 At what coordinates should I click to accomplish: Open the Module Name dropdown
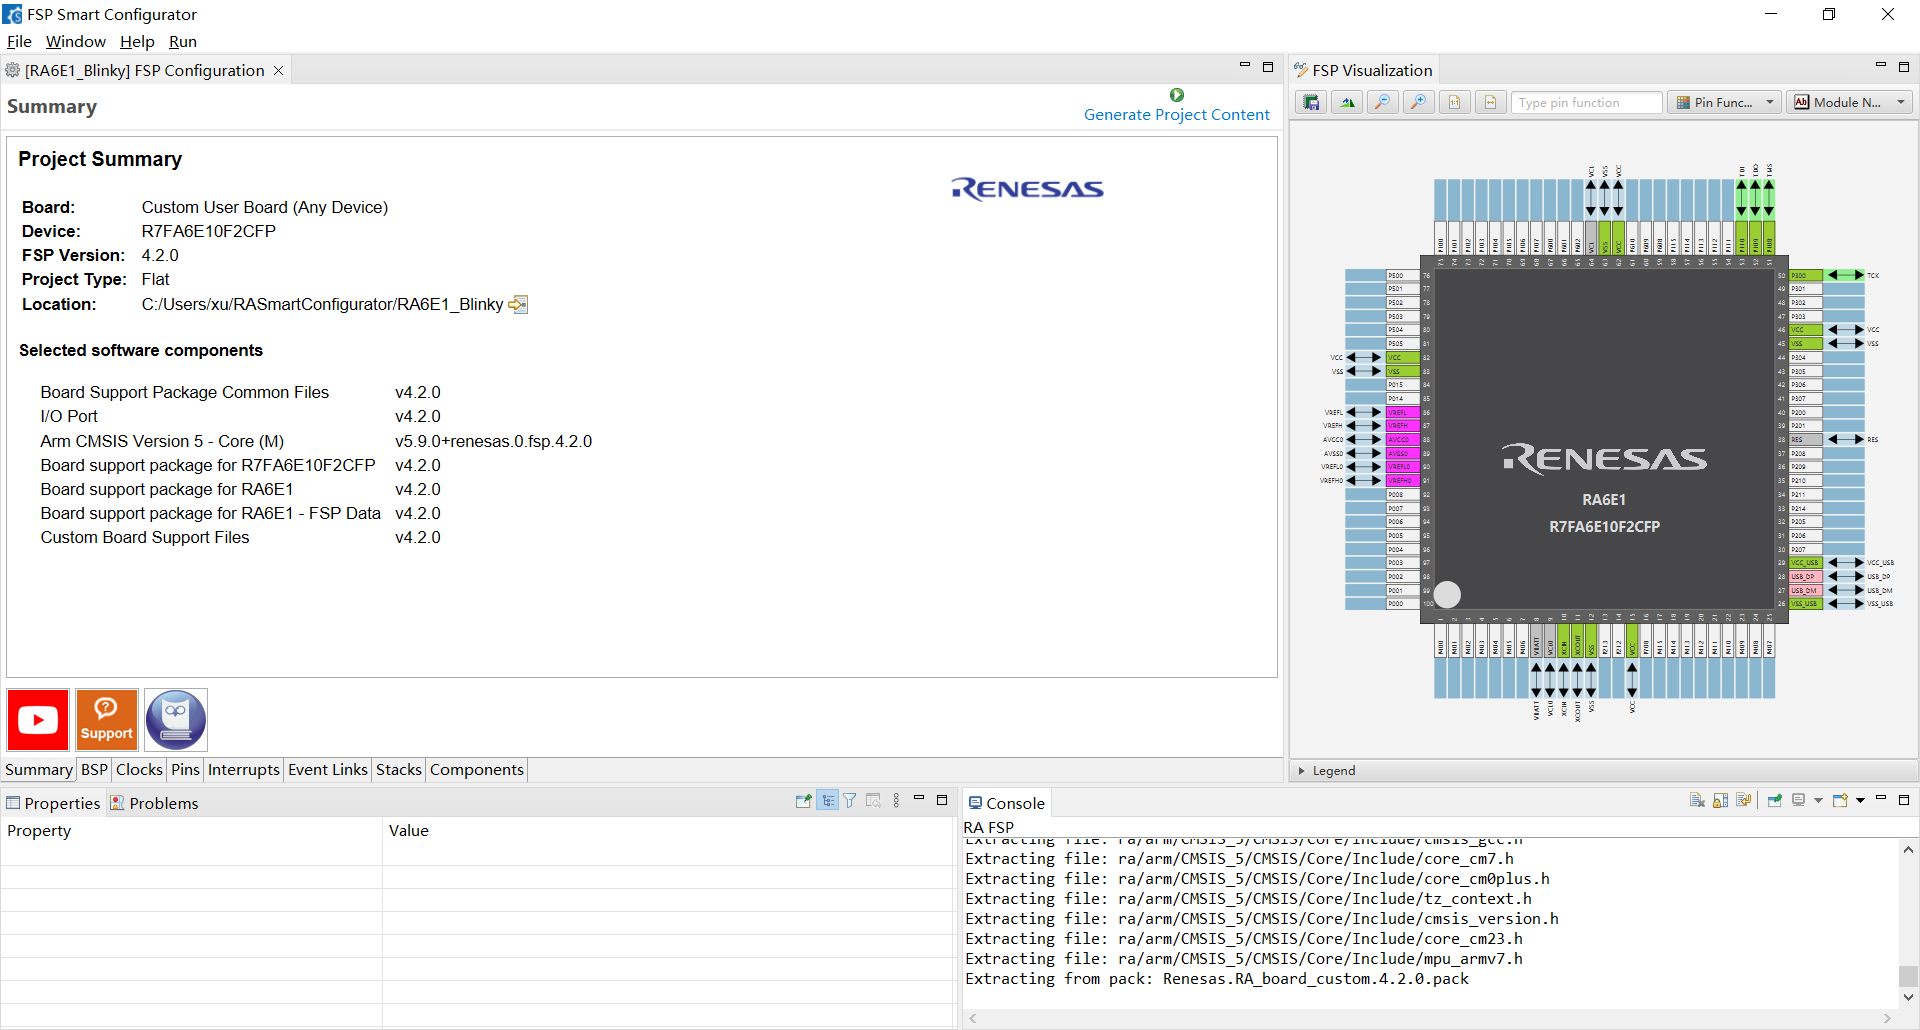[x=1850, y=103]
